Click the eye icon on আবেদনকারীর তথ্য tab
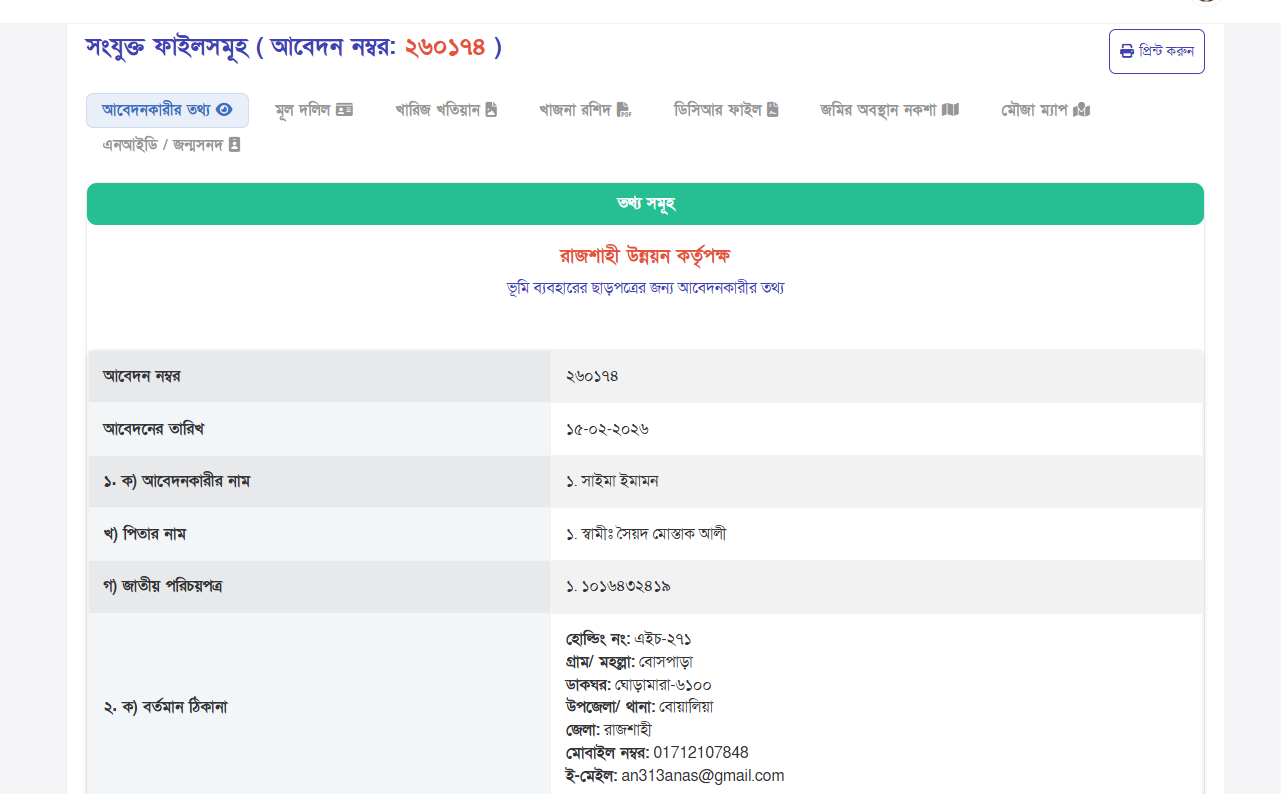The width and height of the screenshot is (1281, 794). coord(224,110)
